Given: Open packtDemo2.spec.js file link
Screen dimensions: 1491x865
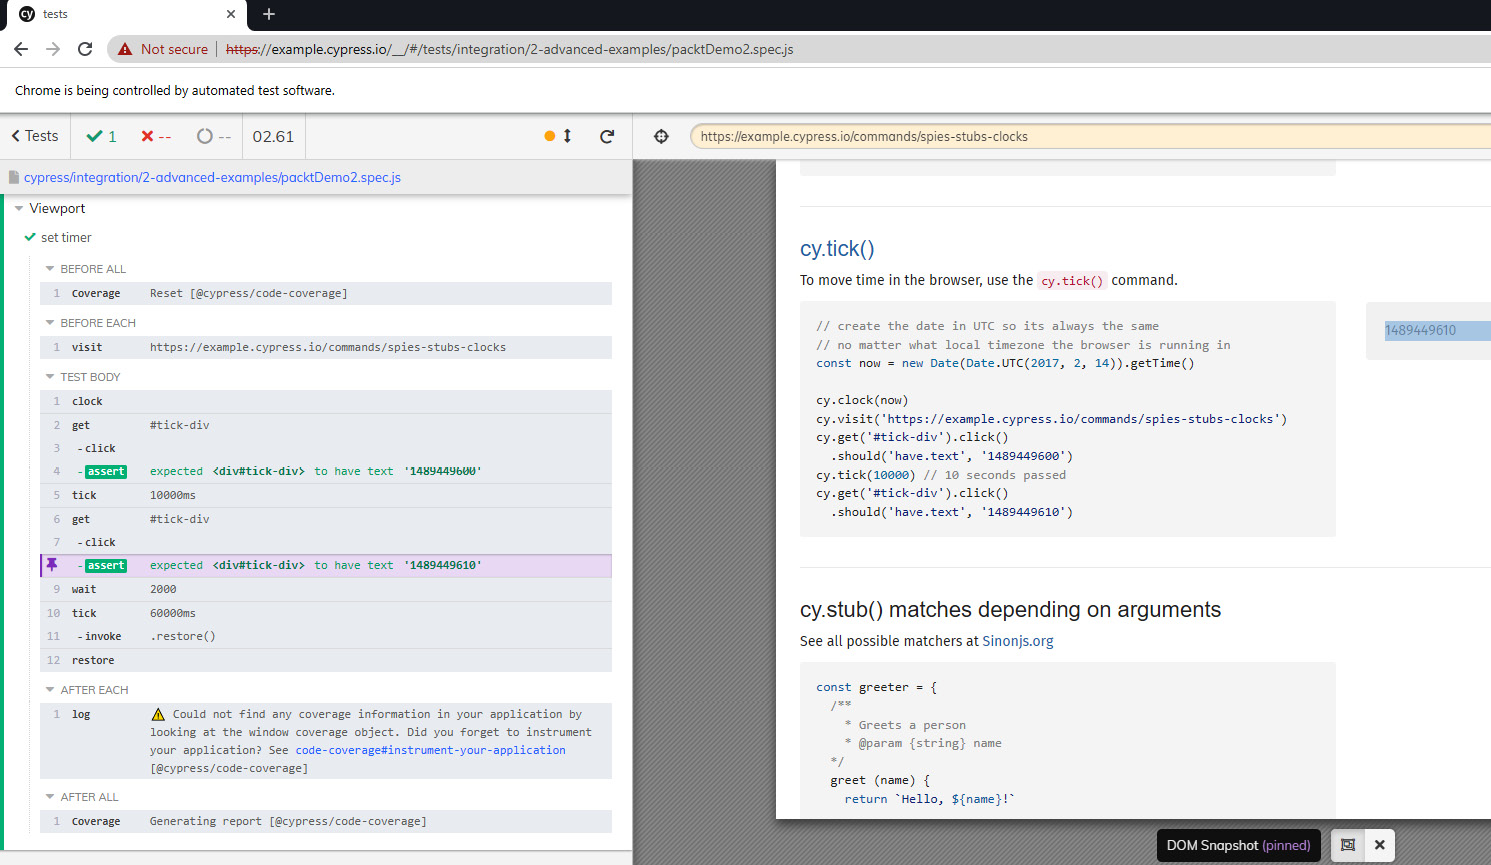Looking at the screenshot, I should tap(212, 177).
